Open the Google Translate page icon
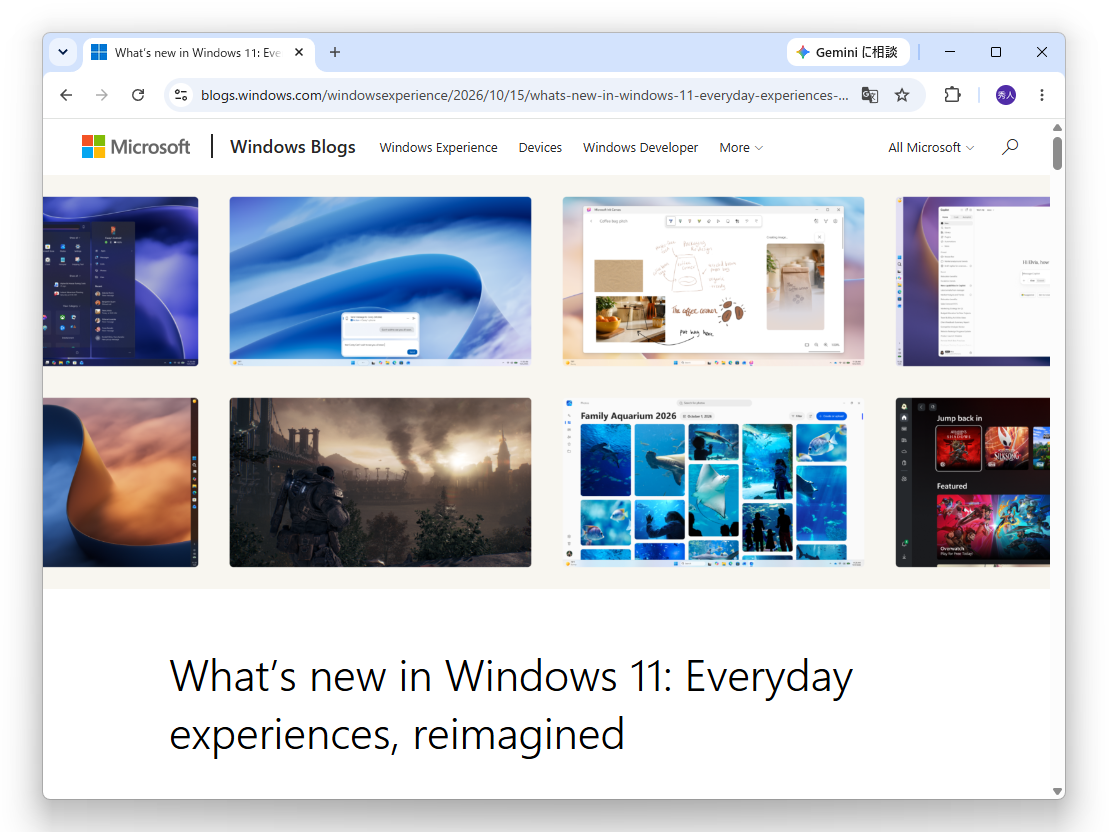 (870, 95)
